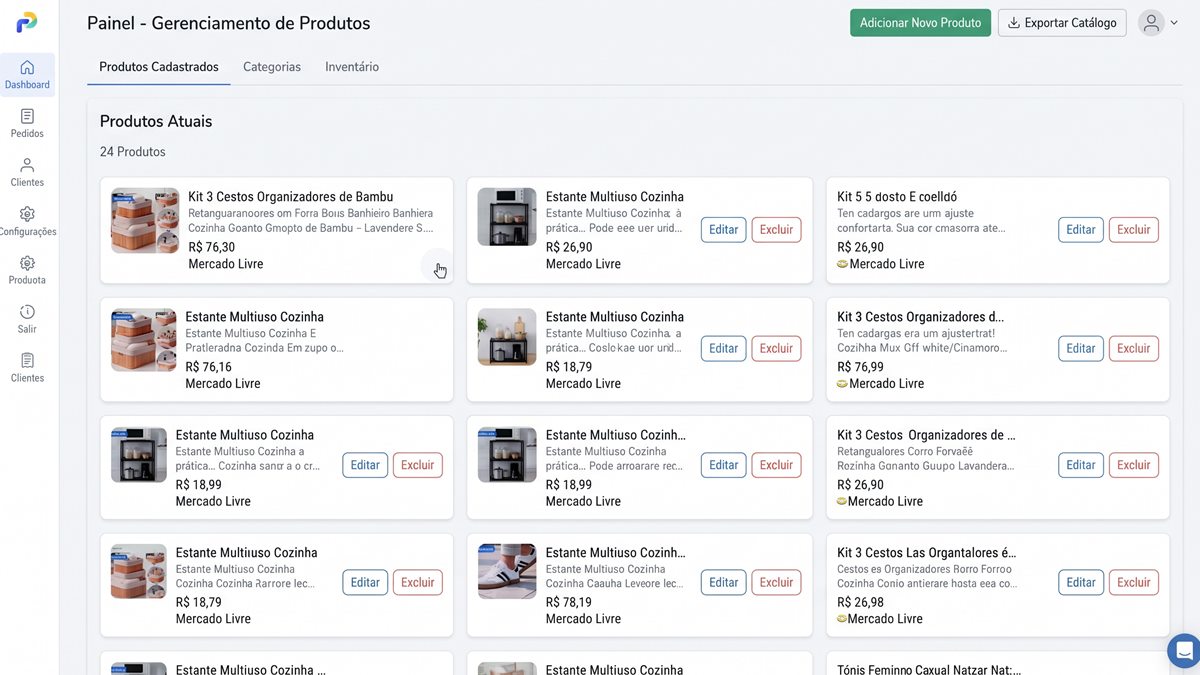Image resolution: width=1200 pixels, height=675 pixels.
Task: Delete the product priced R$ 78,19
Action: tap(776, 583)
